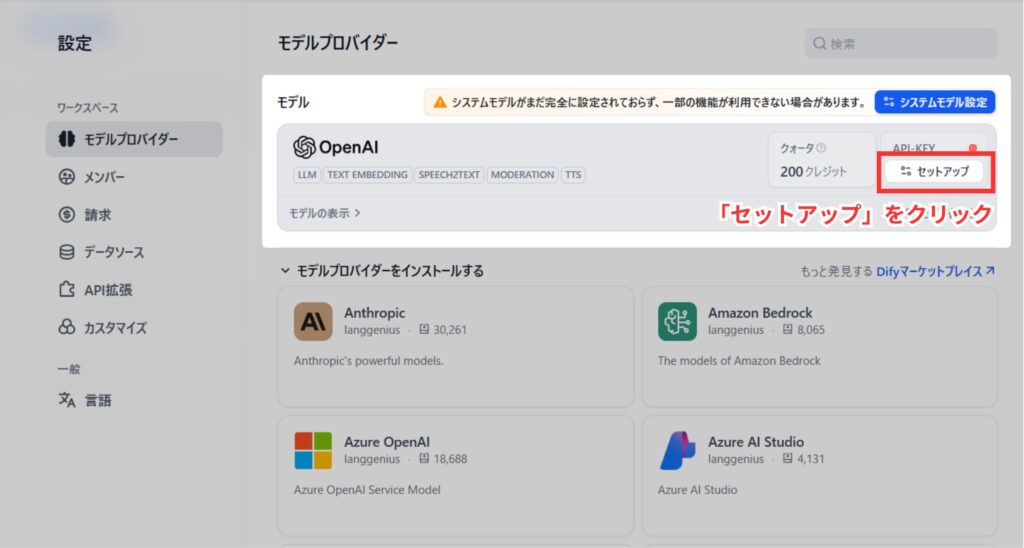Click the TEXT EMBEDDING tag
Viewport: 1024px width, 548px height.
367,175
